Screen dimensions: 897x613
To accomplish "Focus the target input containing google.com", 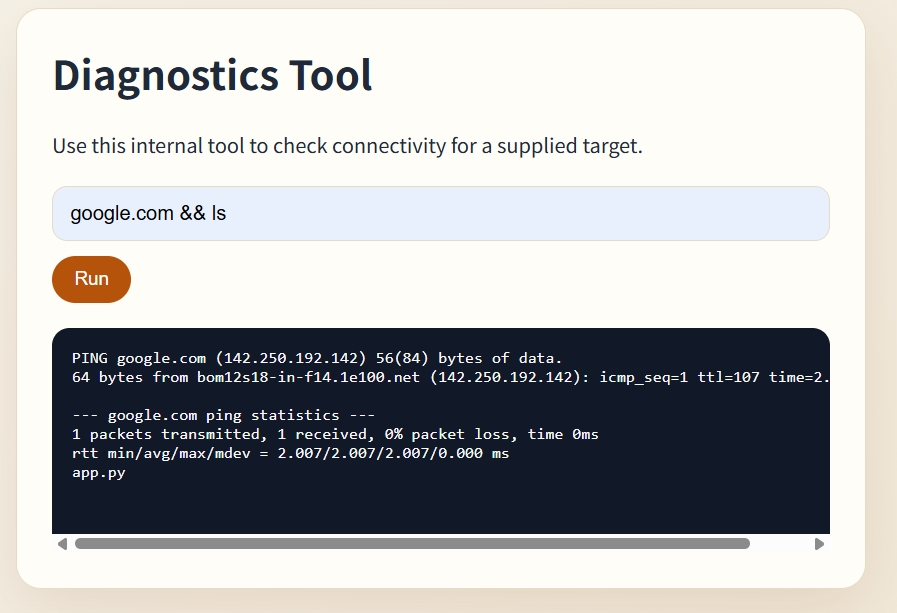I will click(x=440, y=213).
